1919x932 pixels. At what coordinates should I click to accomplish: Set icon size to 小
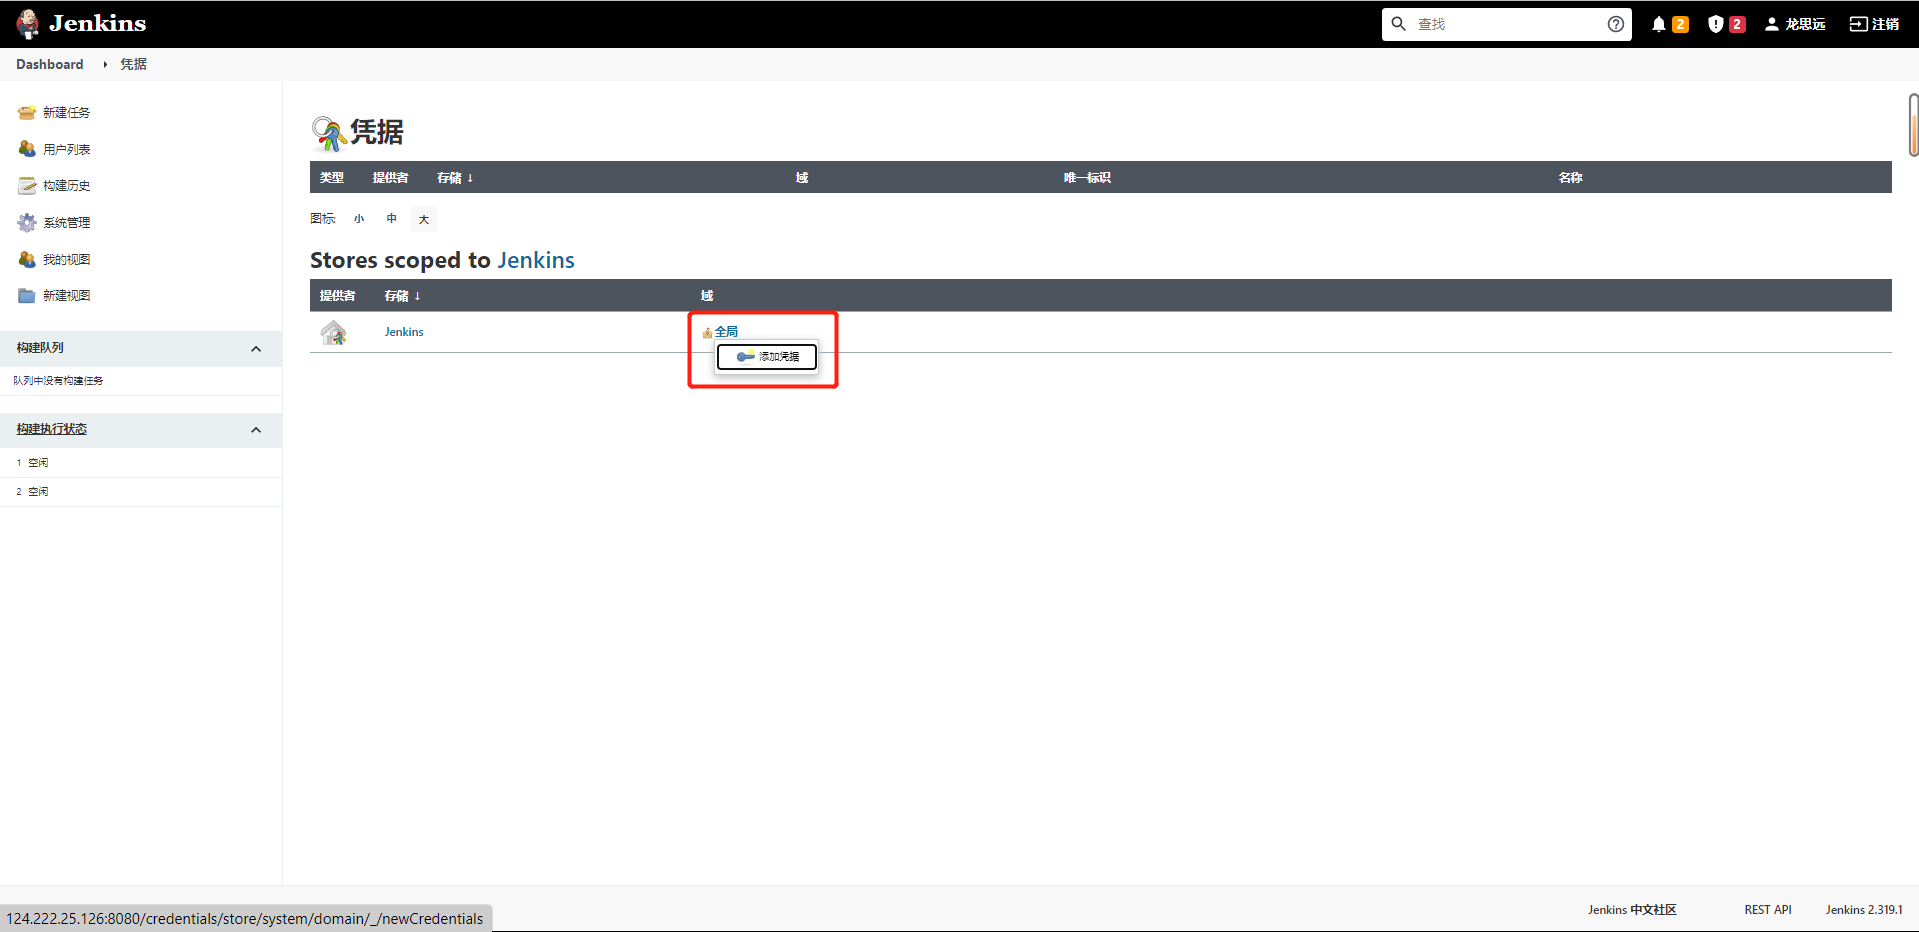359,219
